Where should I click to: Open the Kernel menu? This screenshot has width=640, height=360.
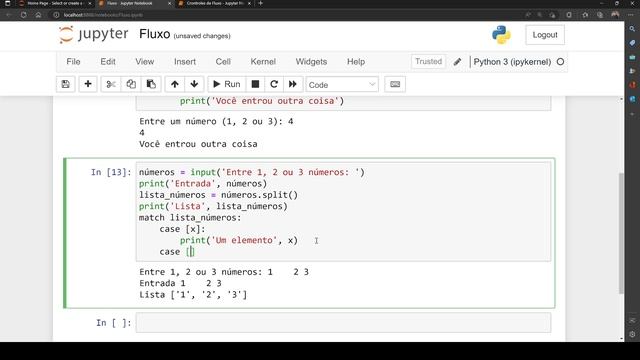(x=263, y=62)
